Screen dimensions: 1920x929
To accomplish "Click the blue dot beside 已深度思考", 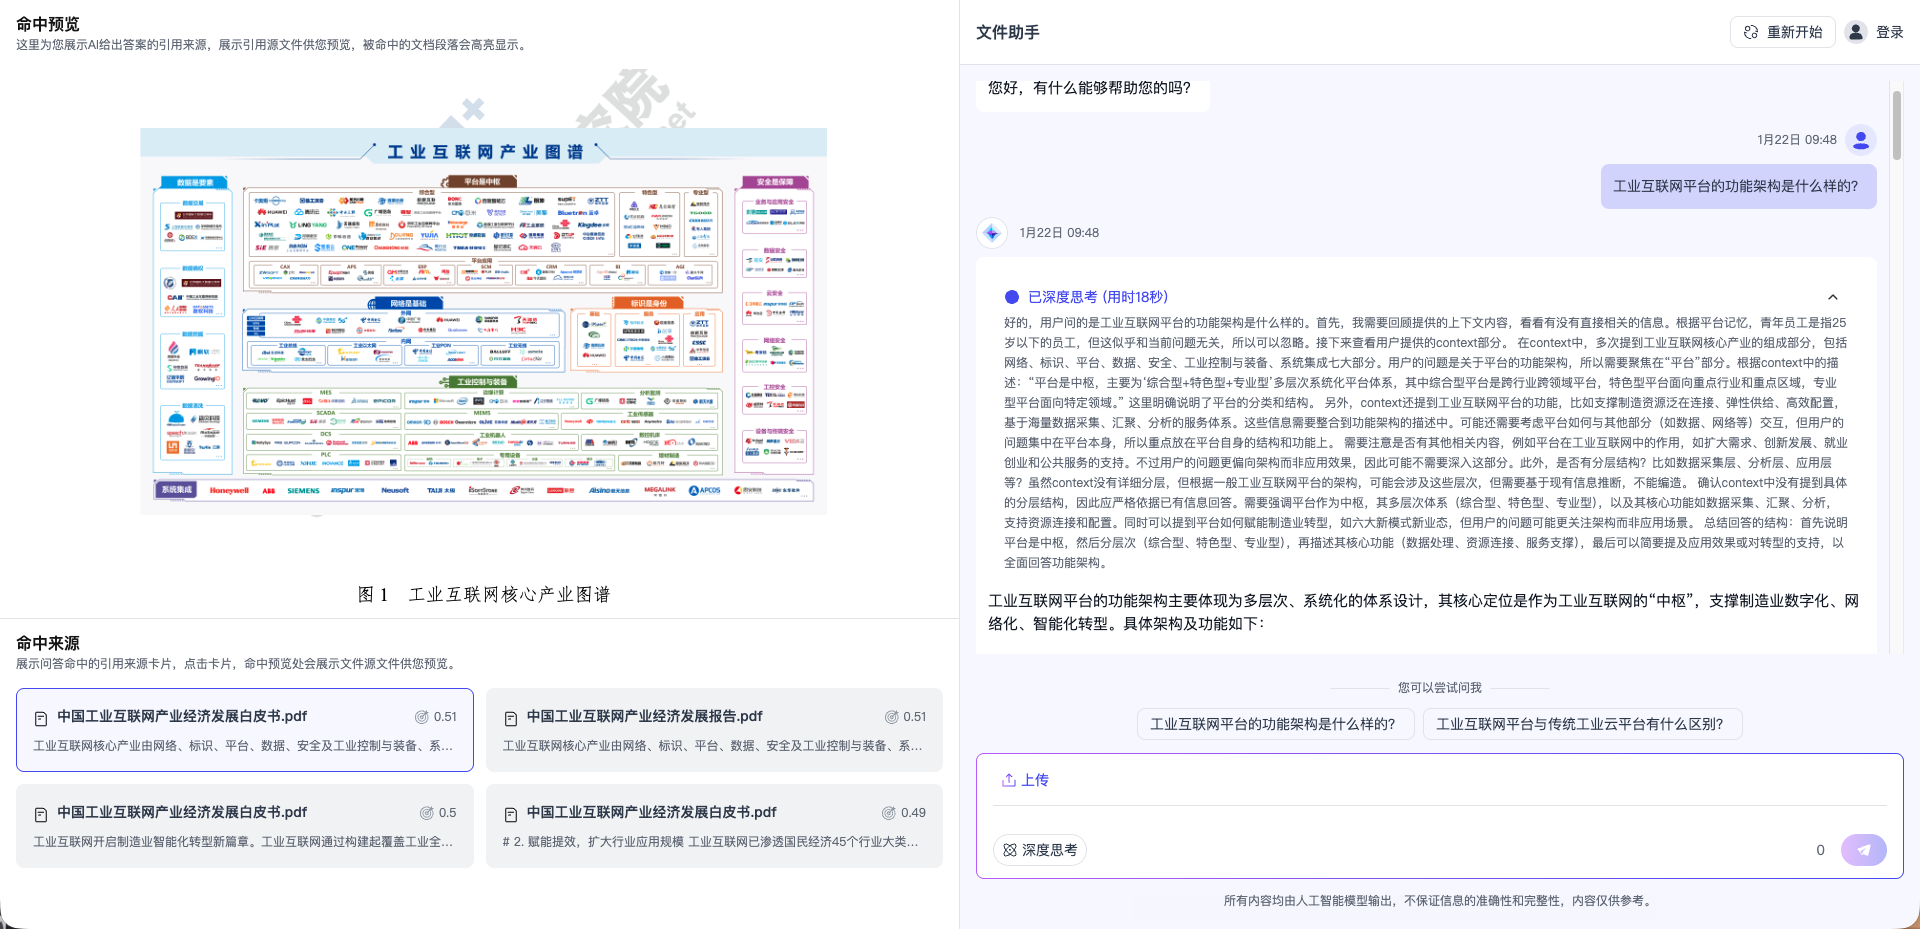I will click(1012, 297).
